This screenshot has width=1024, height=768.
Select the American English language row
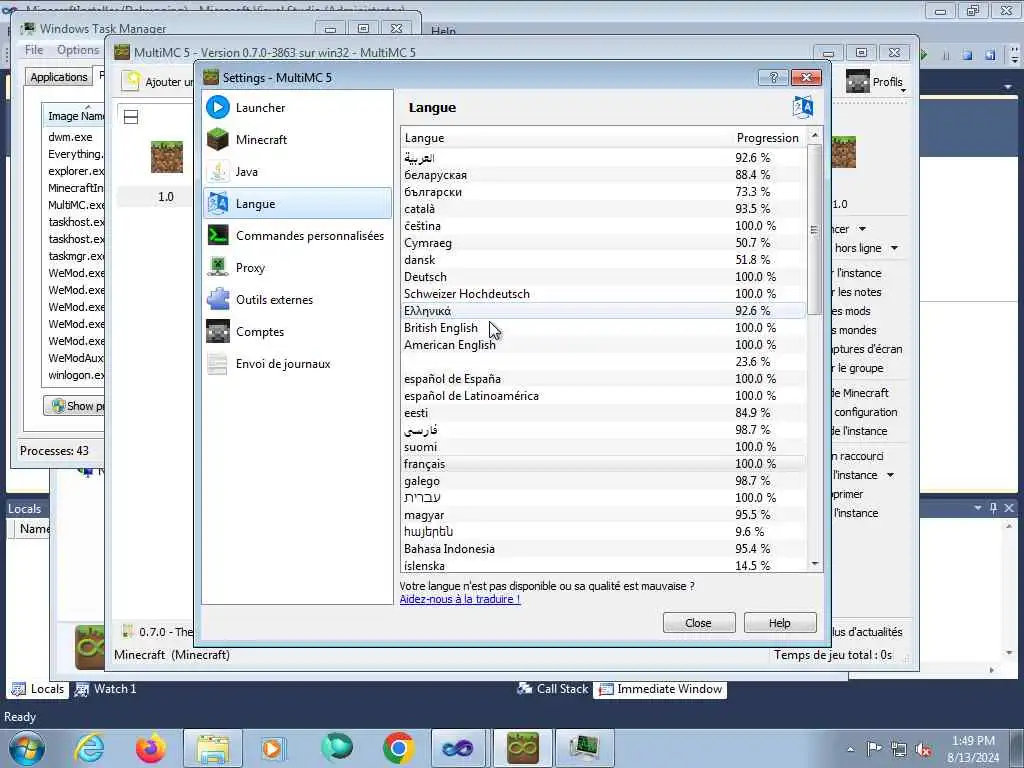(x=603, y=345)
